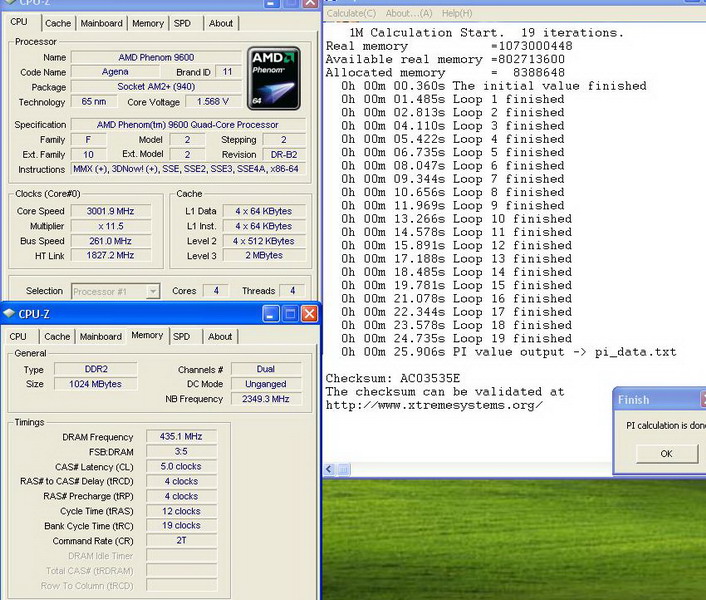Viewport: 706px width, 600px height.
Task: Click the CPU-Z title bar icon of lower window
Action: [x=9, y=313]
